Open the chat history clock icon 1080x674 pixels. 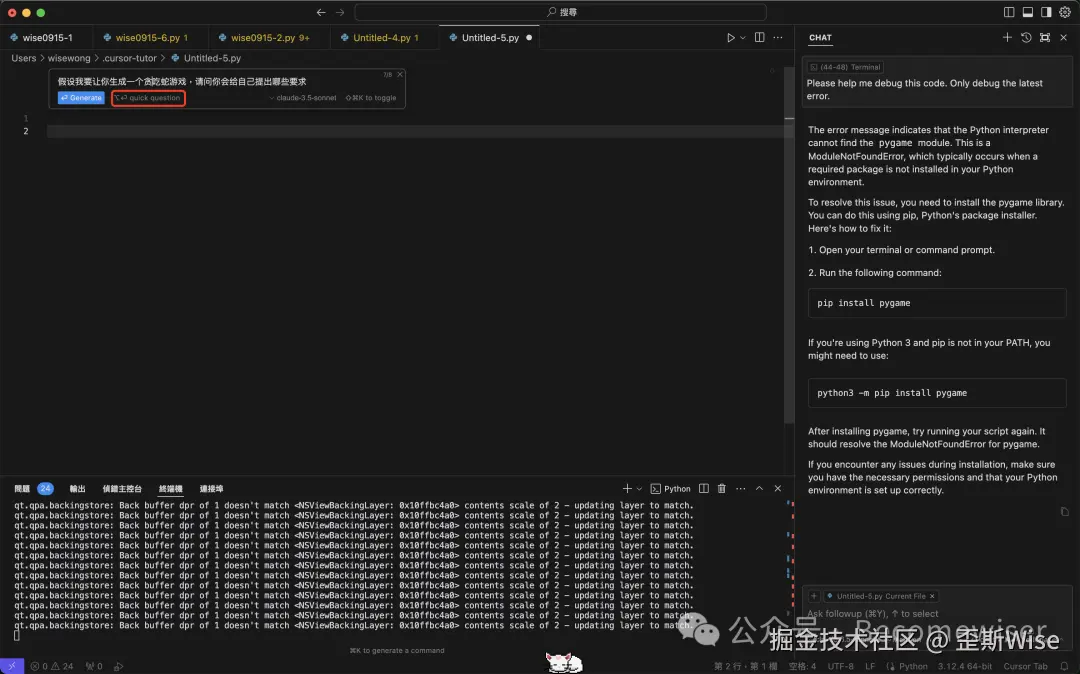pyautogui.click(x=1026, y=37)
